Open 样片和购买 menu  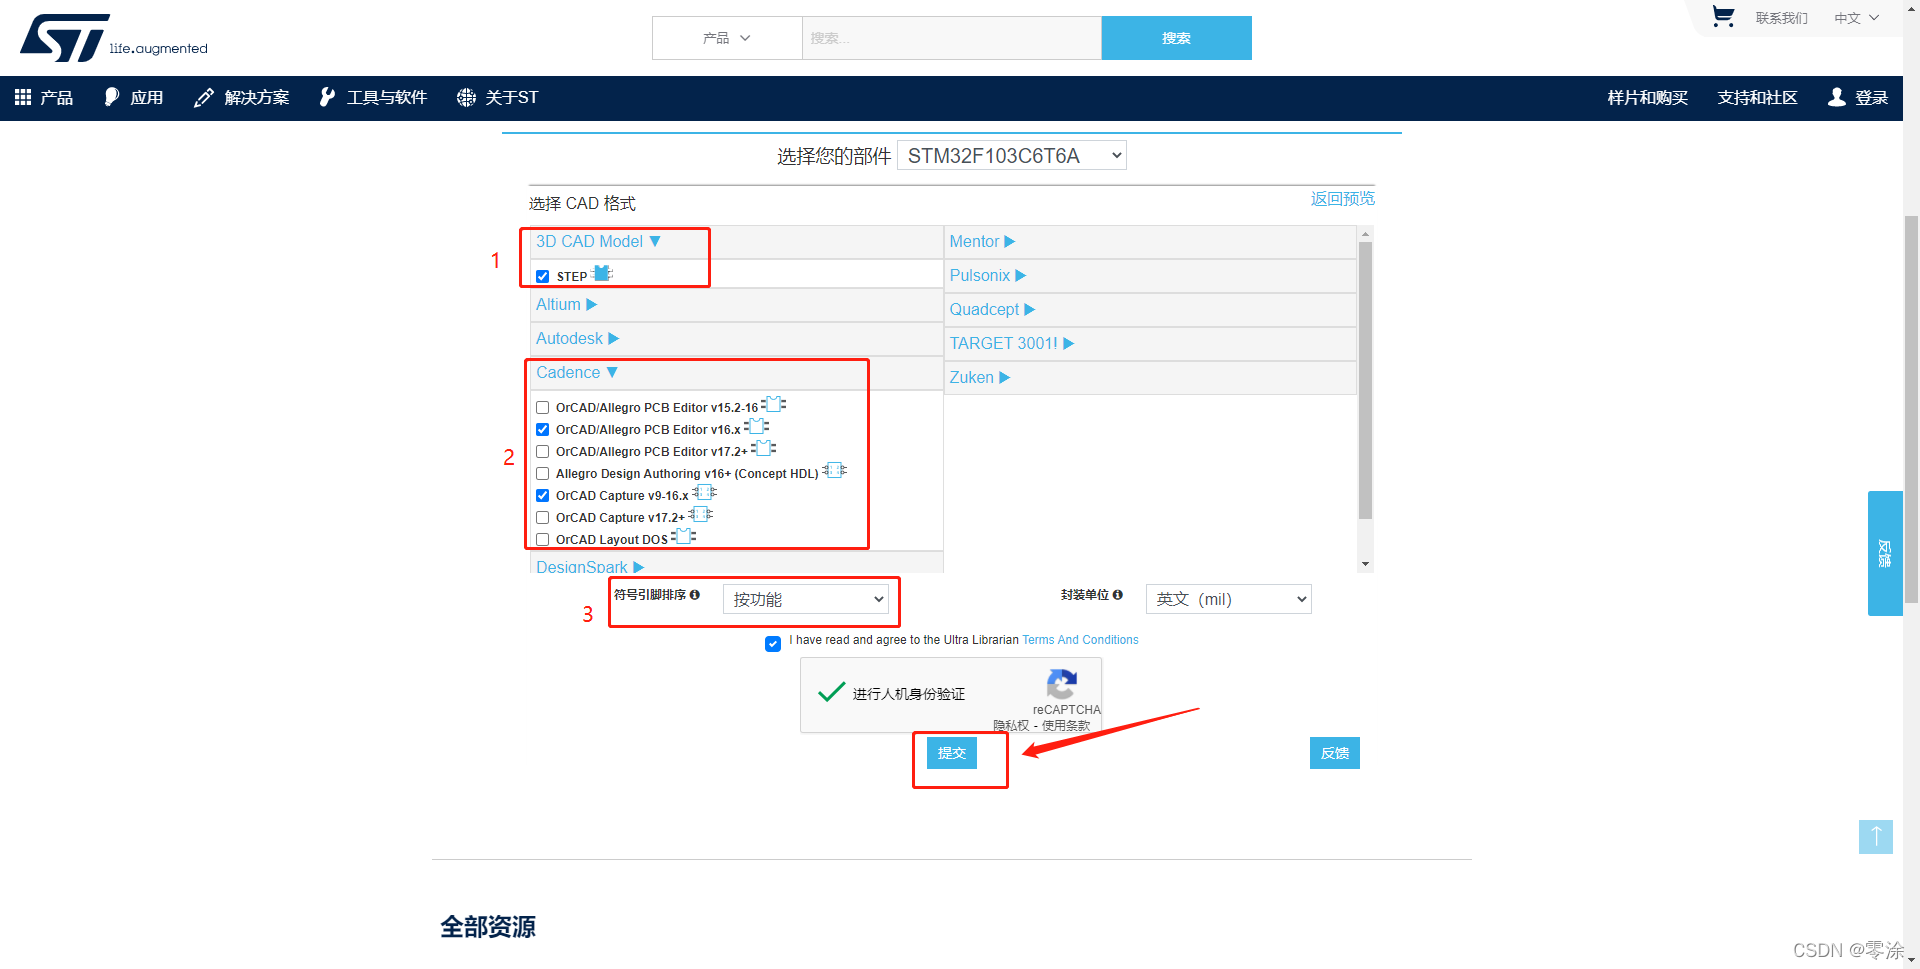[1648, 97]
